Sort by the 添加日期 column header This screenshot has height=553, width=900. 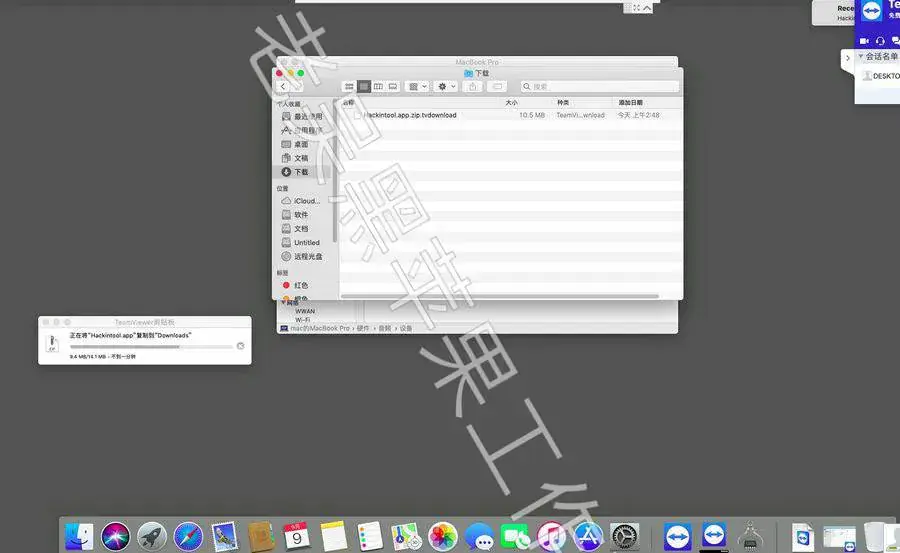pos(630,102)
